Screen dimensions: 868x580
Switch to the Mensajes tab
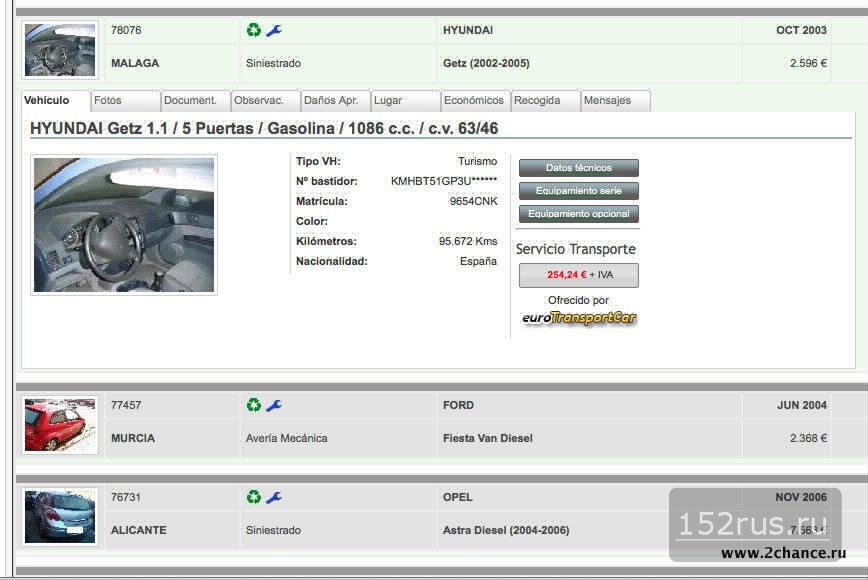[x=616, y=101]
